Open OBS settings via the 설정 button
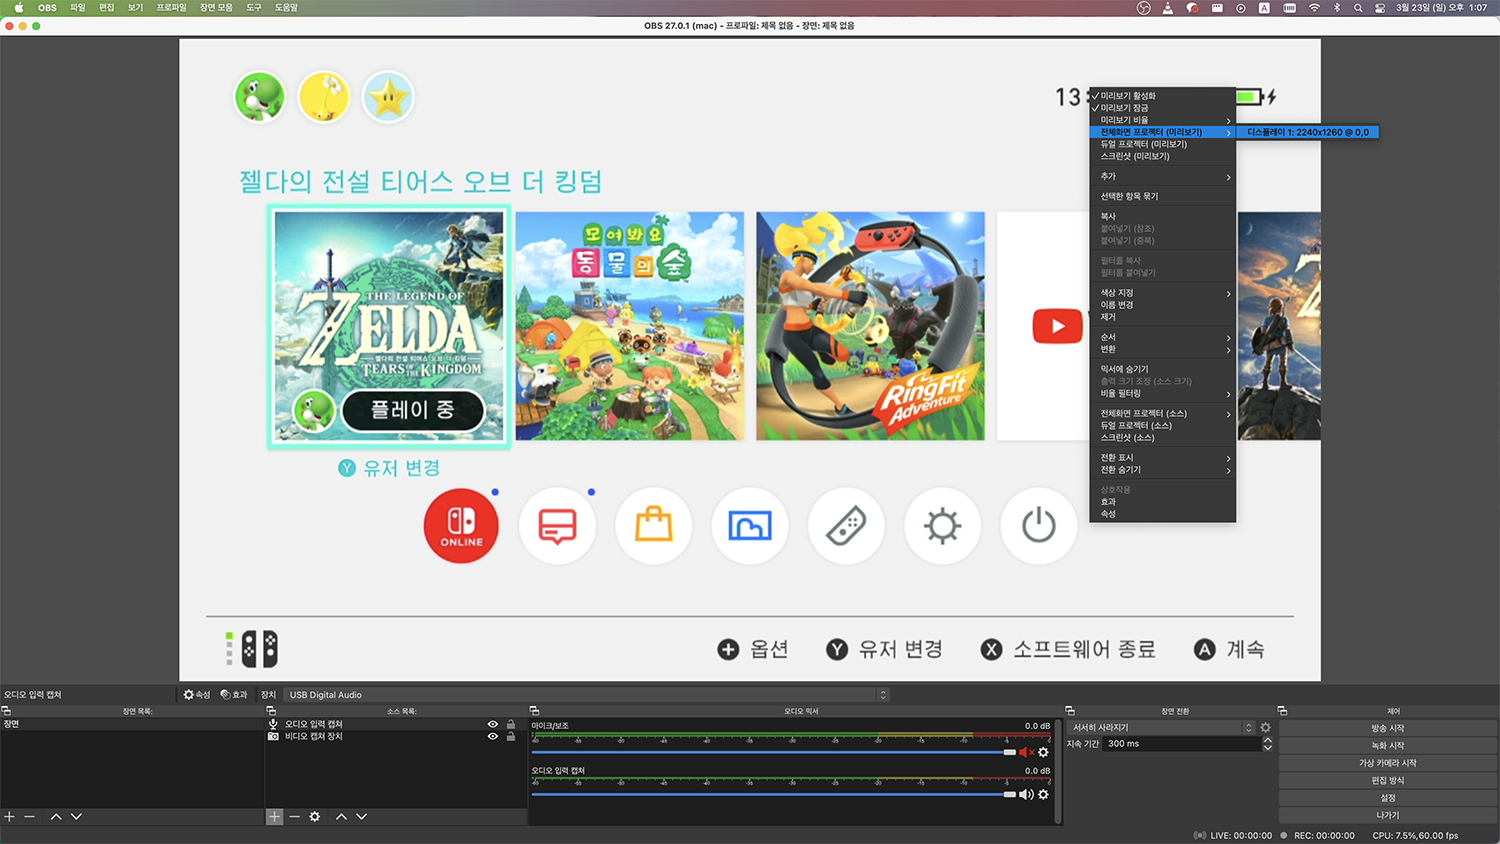This screenshot has width=1500, height=844. click(x=1387, y=798)
